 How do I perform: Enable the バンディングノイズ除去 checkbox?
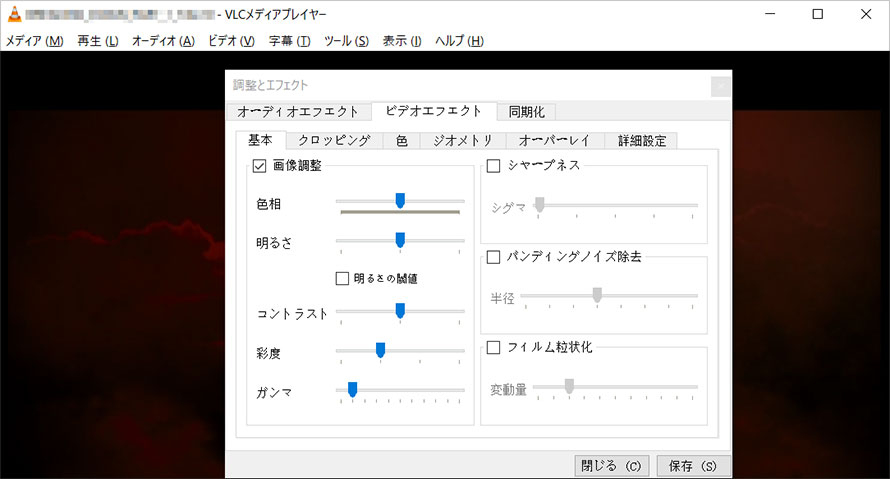[493, 257]
